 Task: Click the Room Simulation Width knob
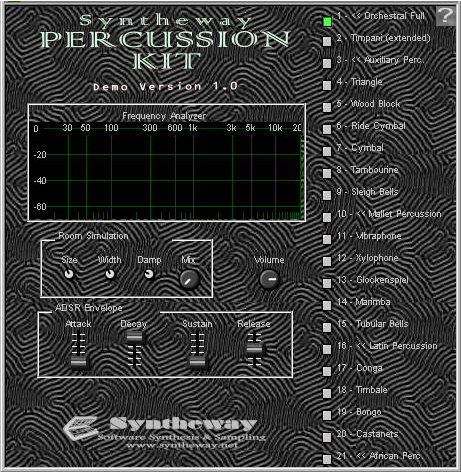tap(110, 274)
